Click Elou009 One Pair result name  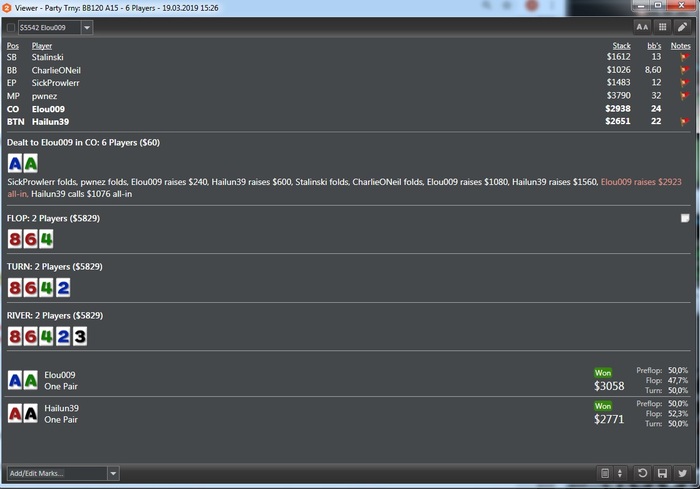tap(61, 386)
